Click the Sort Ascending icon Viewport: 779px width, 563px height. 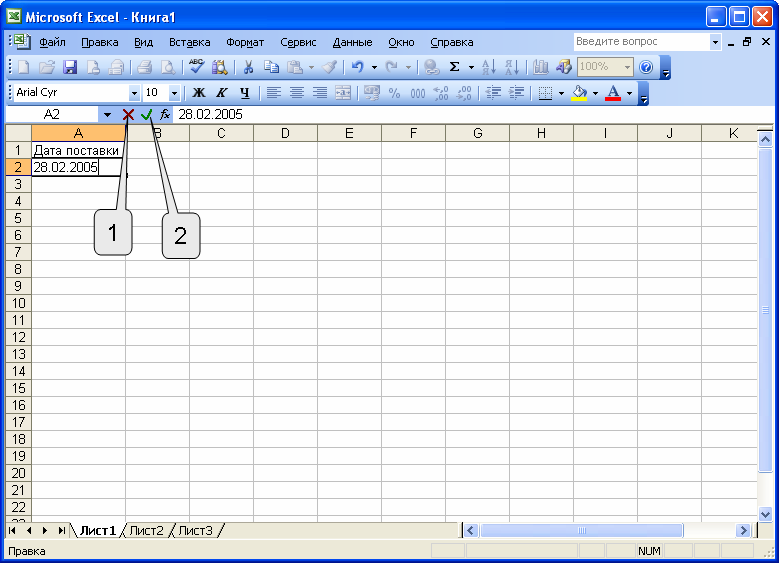click(x=488, y=67)
